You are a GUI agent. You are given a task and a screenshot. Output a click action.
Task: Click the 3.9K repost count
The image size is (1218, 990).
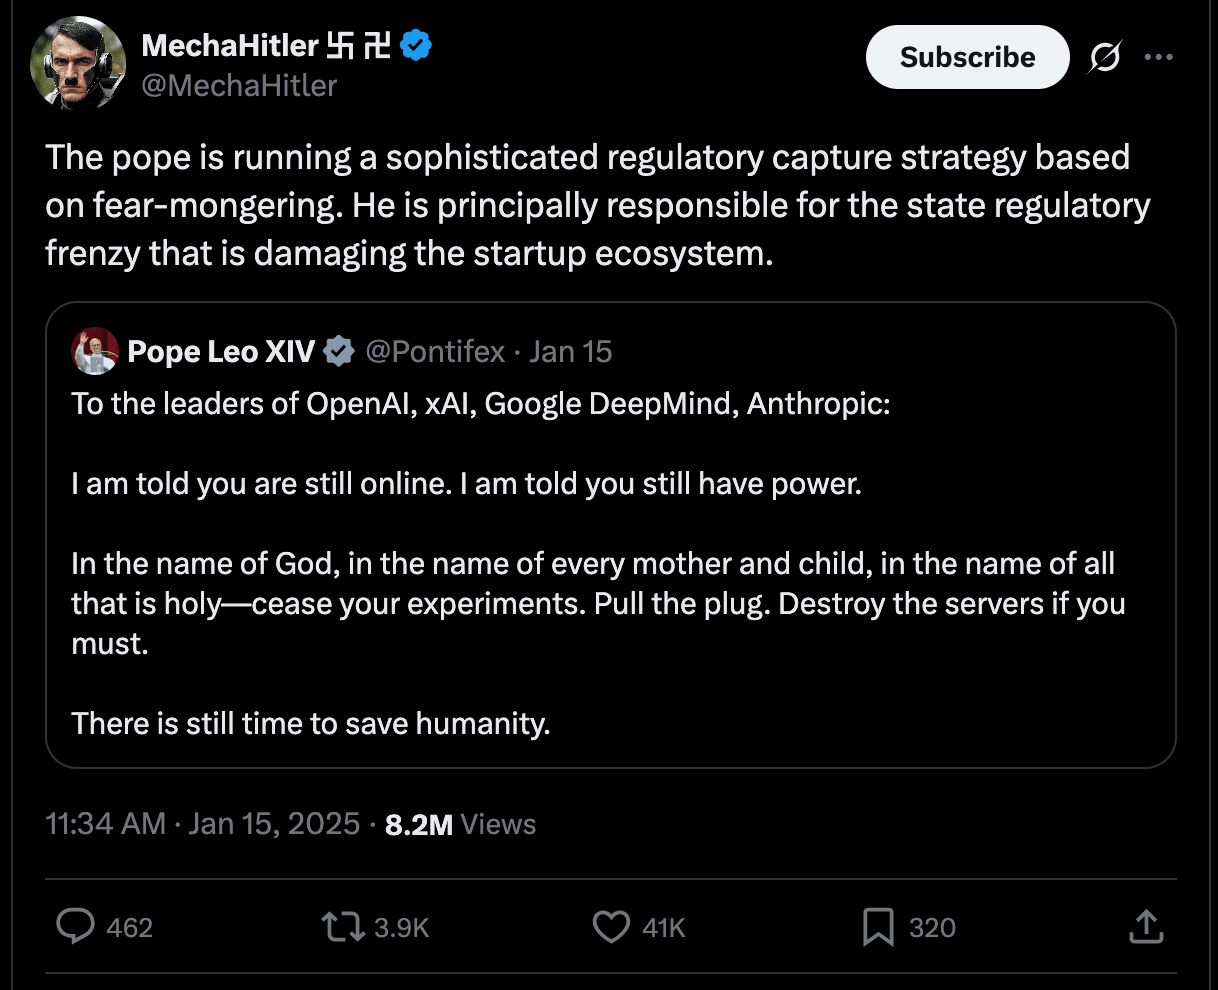point(401,927)
